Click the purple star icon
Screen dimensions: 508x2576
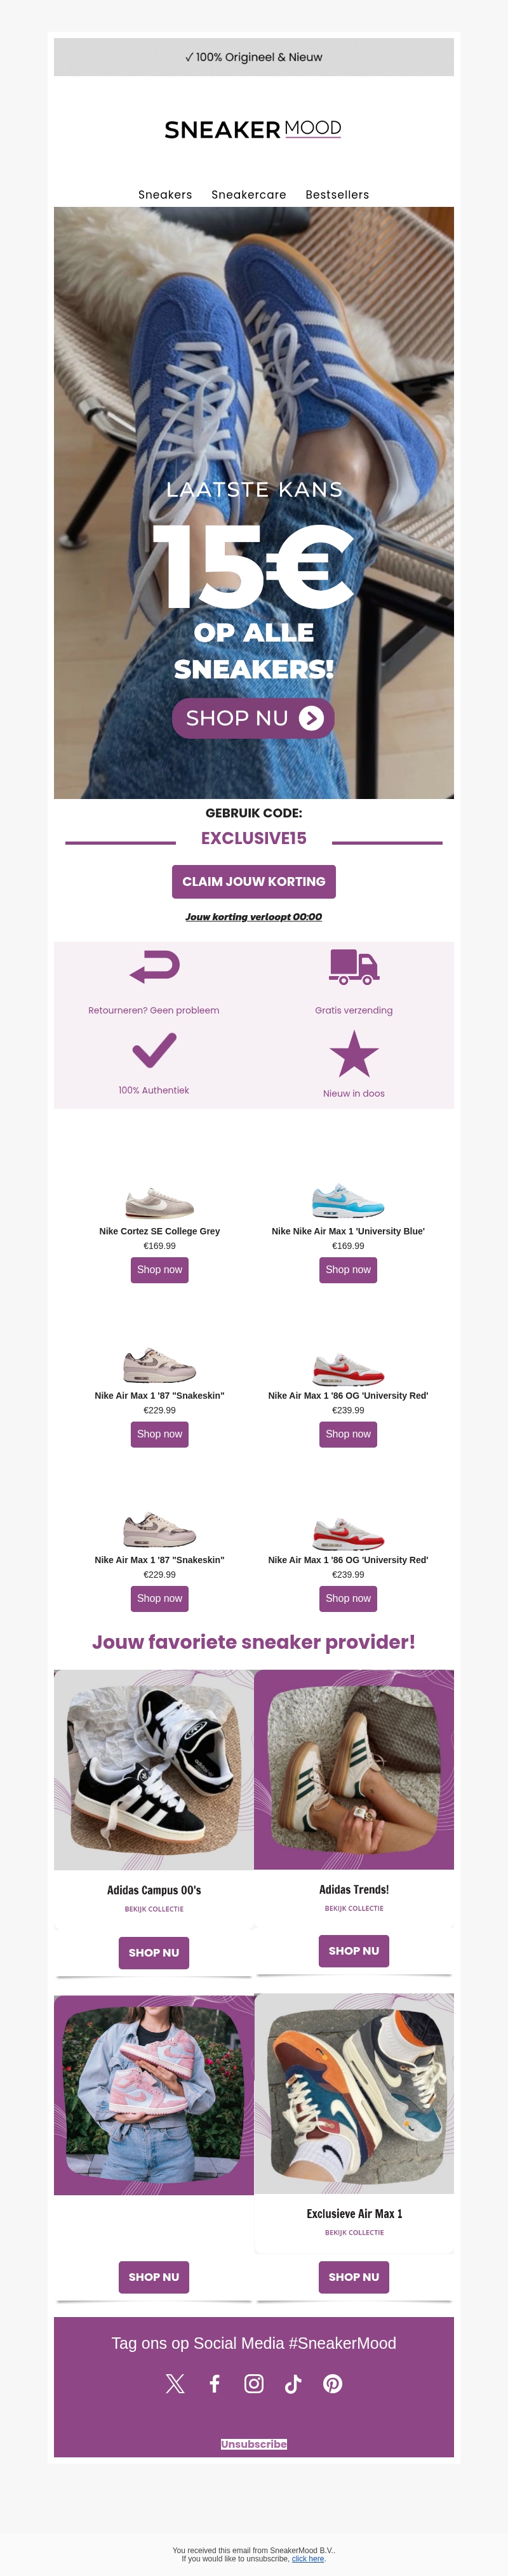point(354,1054)
